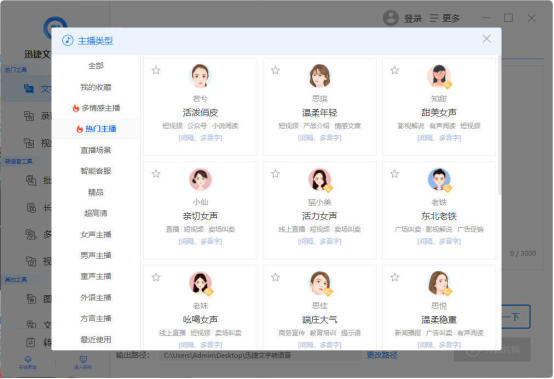Click the 温柔稳重 voice title
Screen dimensions: 554x379
[x=439, y=320]
